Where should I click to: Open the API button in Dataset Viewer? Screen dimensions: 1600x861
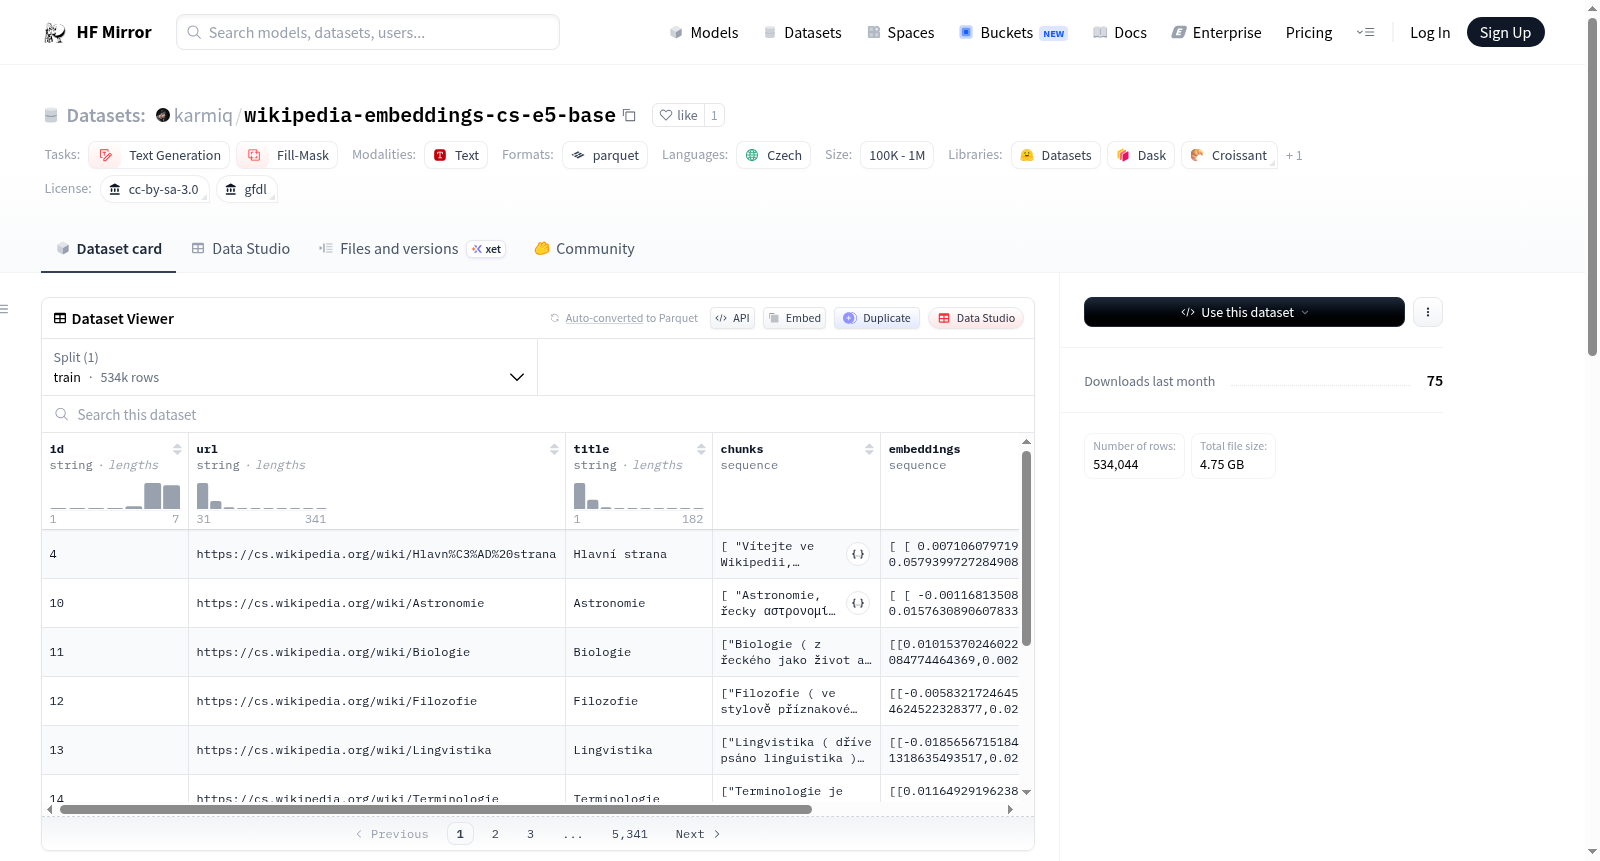[732, 318]
